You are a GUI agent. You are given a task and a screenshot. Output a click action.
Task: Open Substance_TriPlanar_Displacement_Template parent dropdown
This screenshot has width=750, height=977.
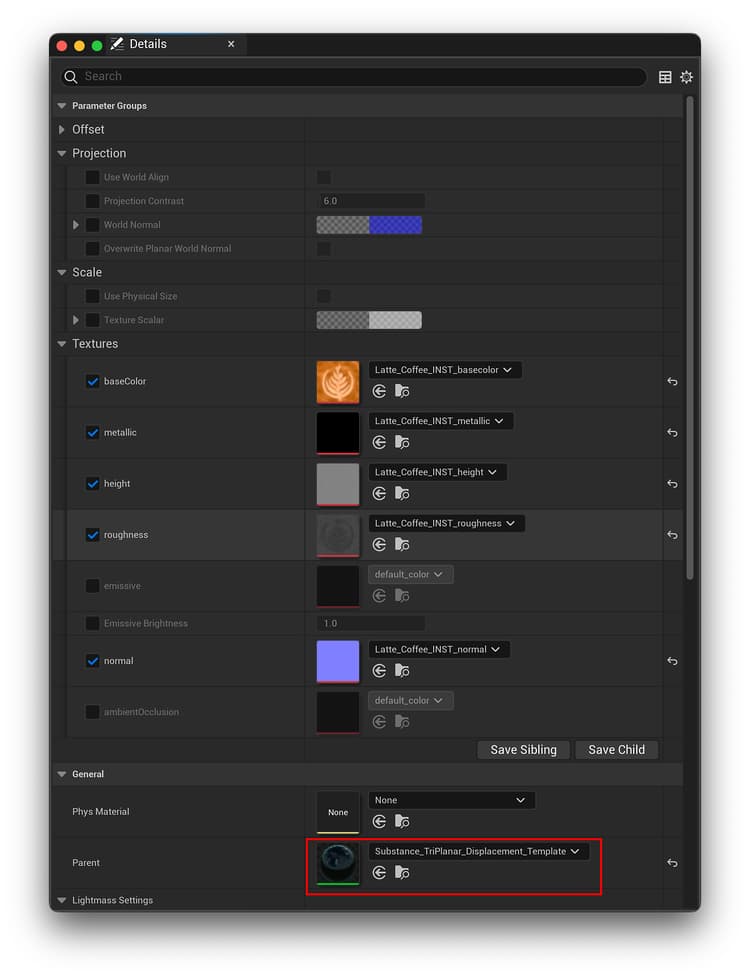(x=478, y=851)
